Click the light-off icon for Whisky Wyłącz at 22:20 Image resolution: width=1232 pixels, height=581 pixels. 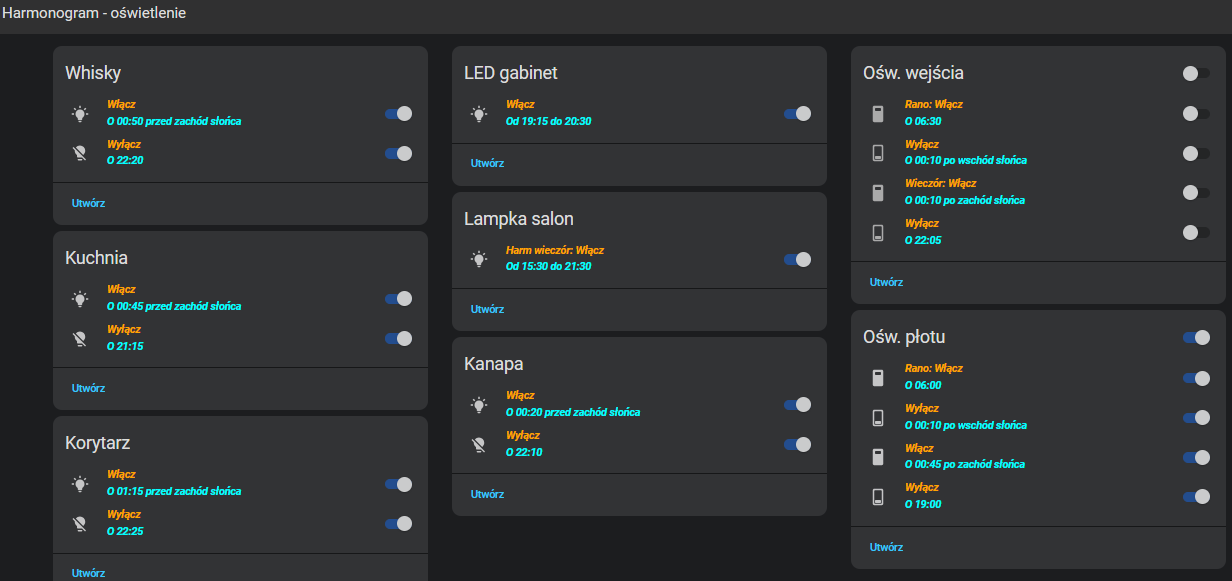pyautogui.click(x=80, y=154)
